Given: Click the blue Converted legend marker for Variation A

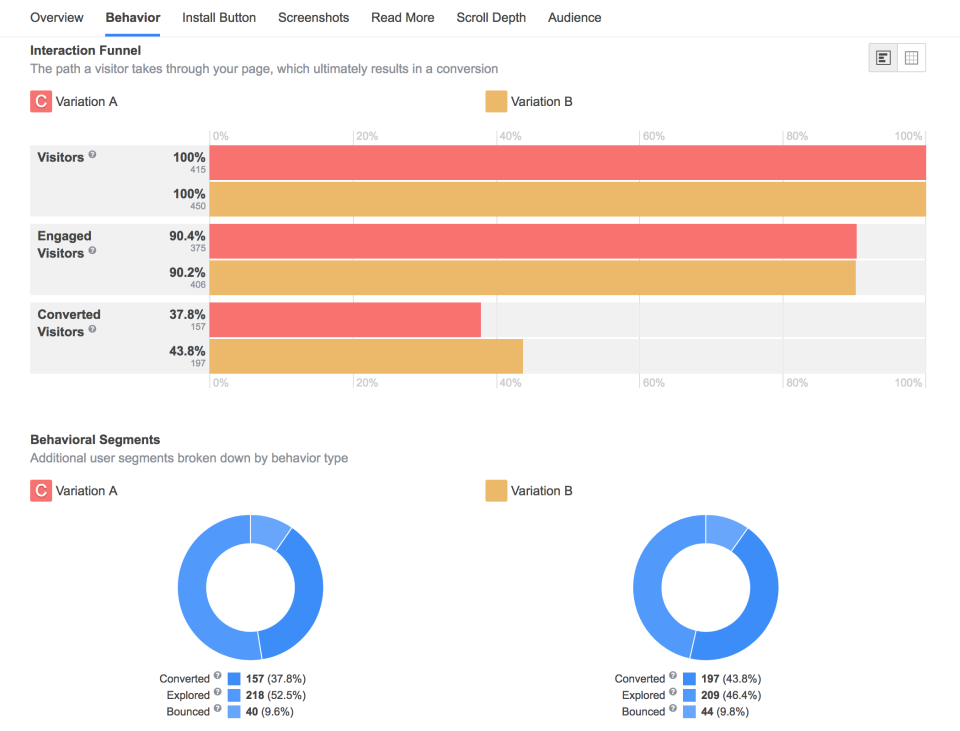Looking at the screenshot, I should tap(232, 678).
